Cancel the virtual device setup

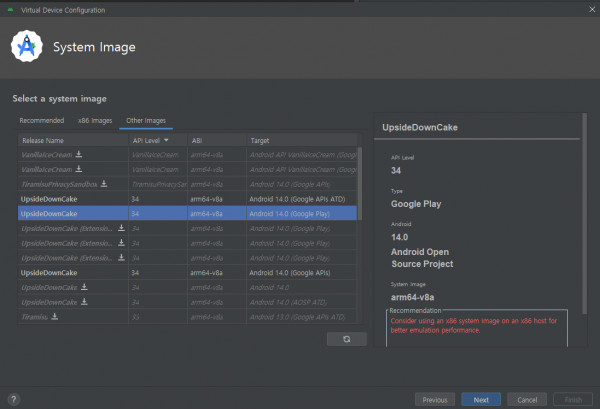(527, 400)
